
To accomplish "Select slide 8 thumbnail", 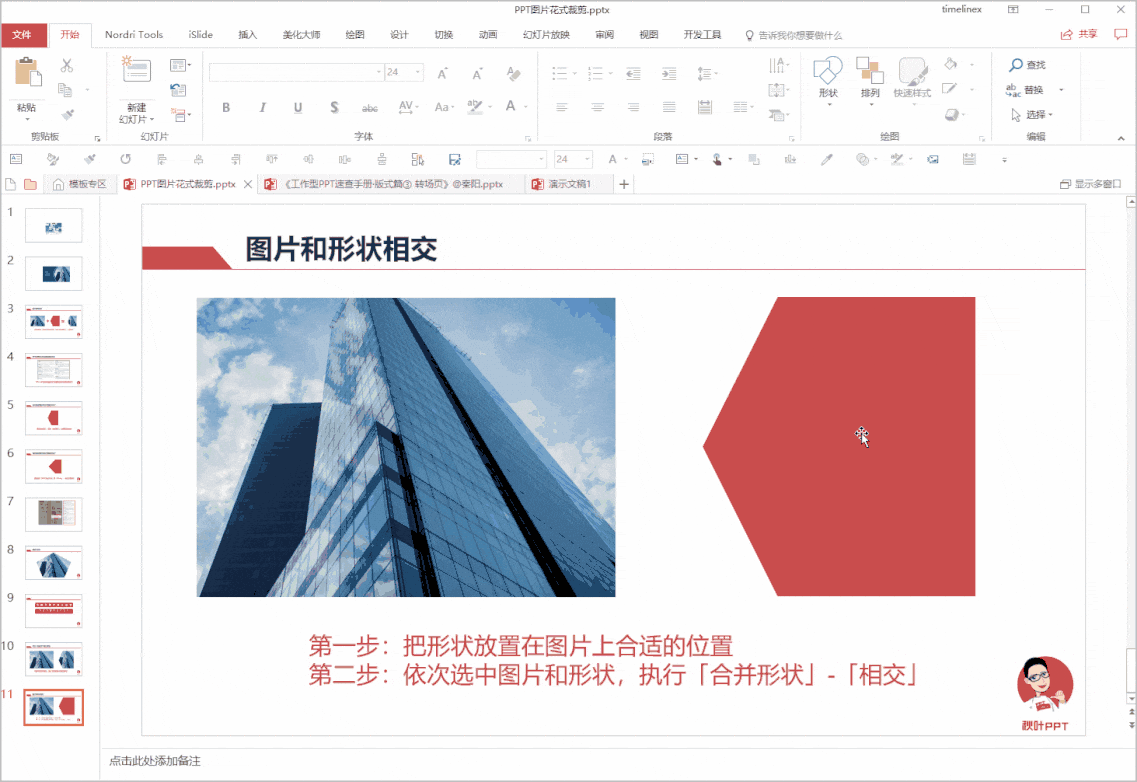I will coord(54,563).
